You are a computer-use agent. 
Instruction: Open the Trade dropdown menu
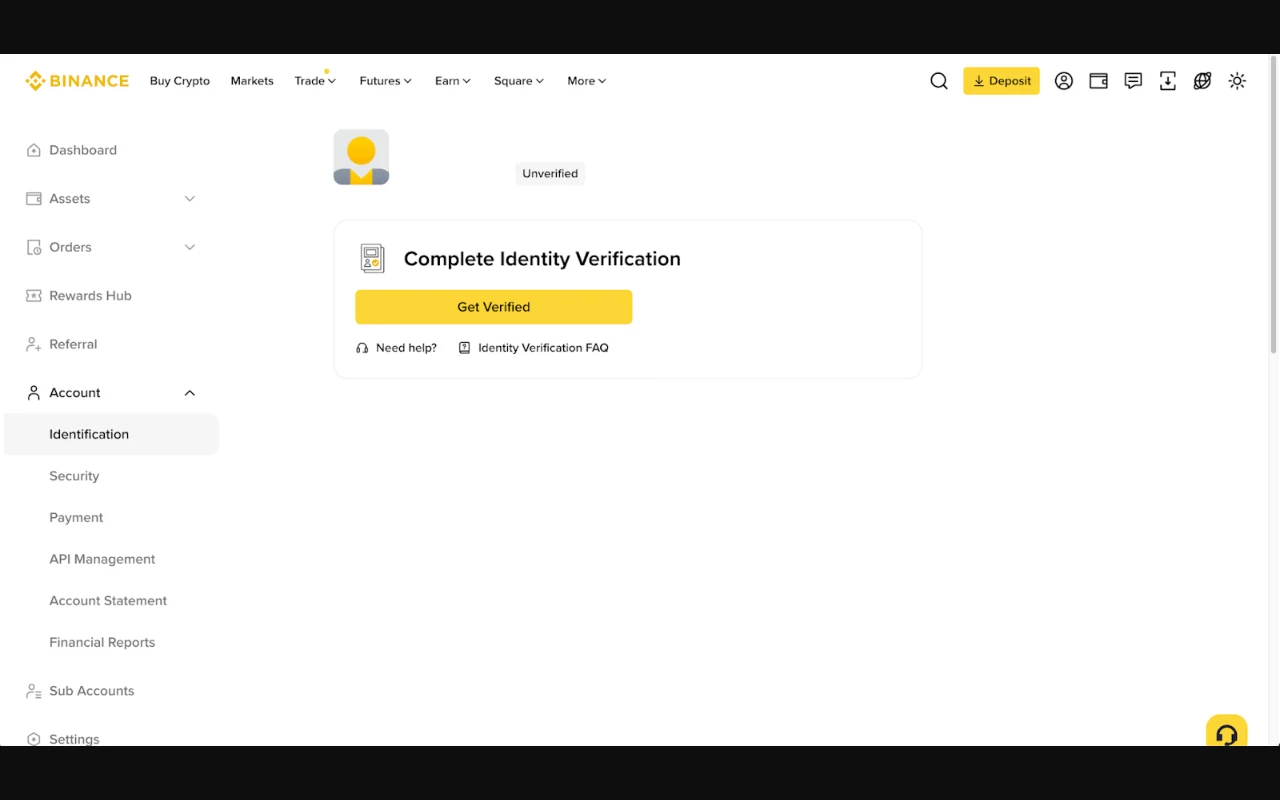click(x=315, y=81)
